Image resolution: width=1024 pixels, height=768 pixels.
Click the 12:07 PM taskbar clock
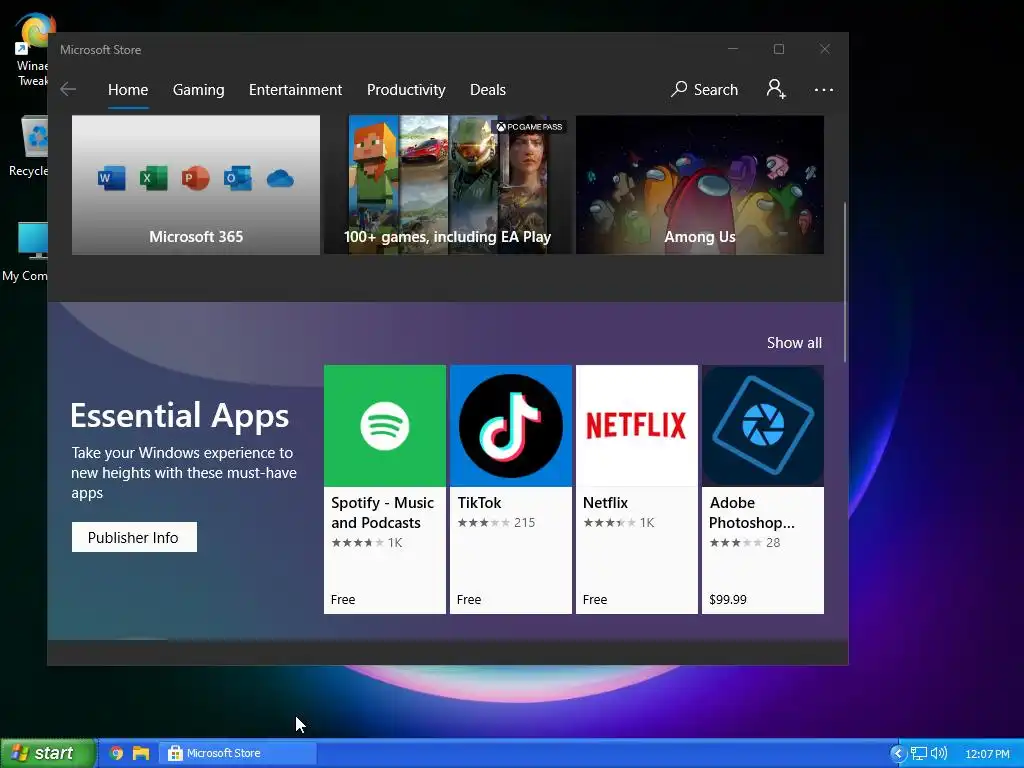tap(987, 754)
